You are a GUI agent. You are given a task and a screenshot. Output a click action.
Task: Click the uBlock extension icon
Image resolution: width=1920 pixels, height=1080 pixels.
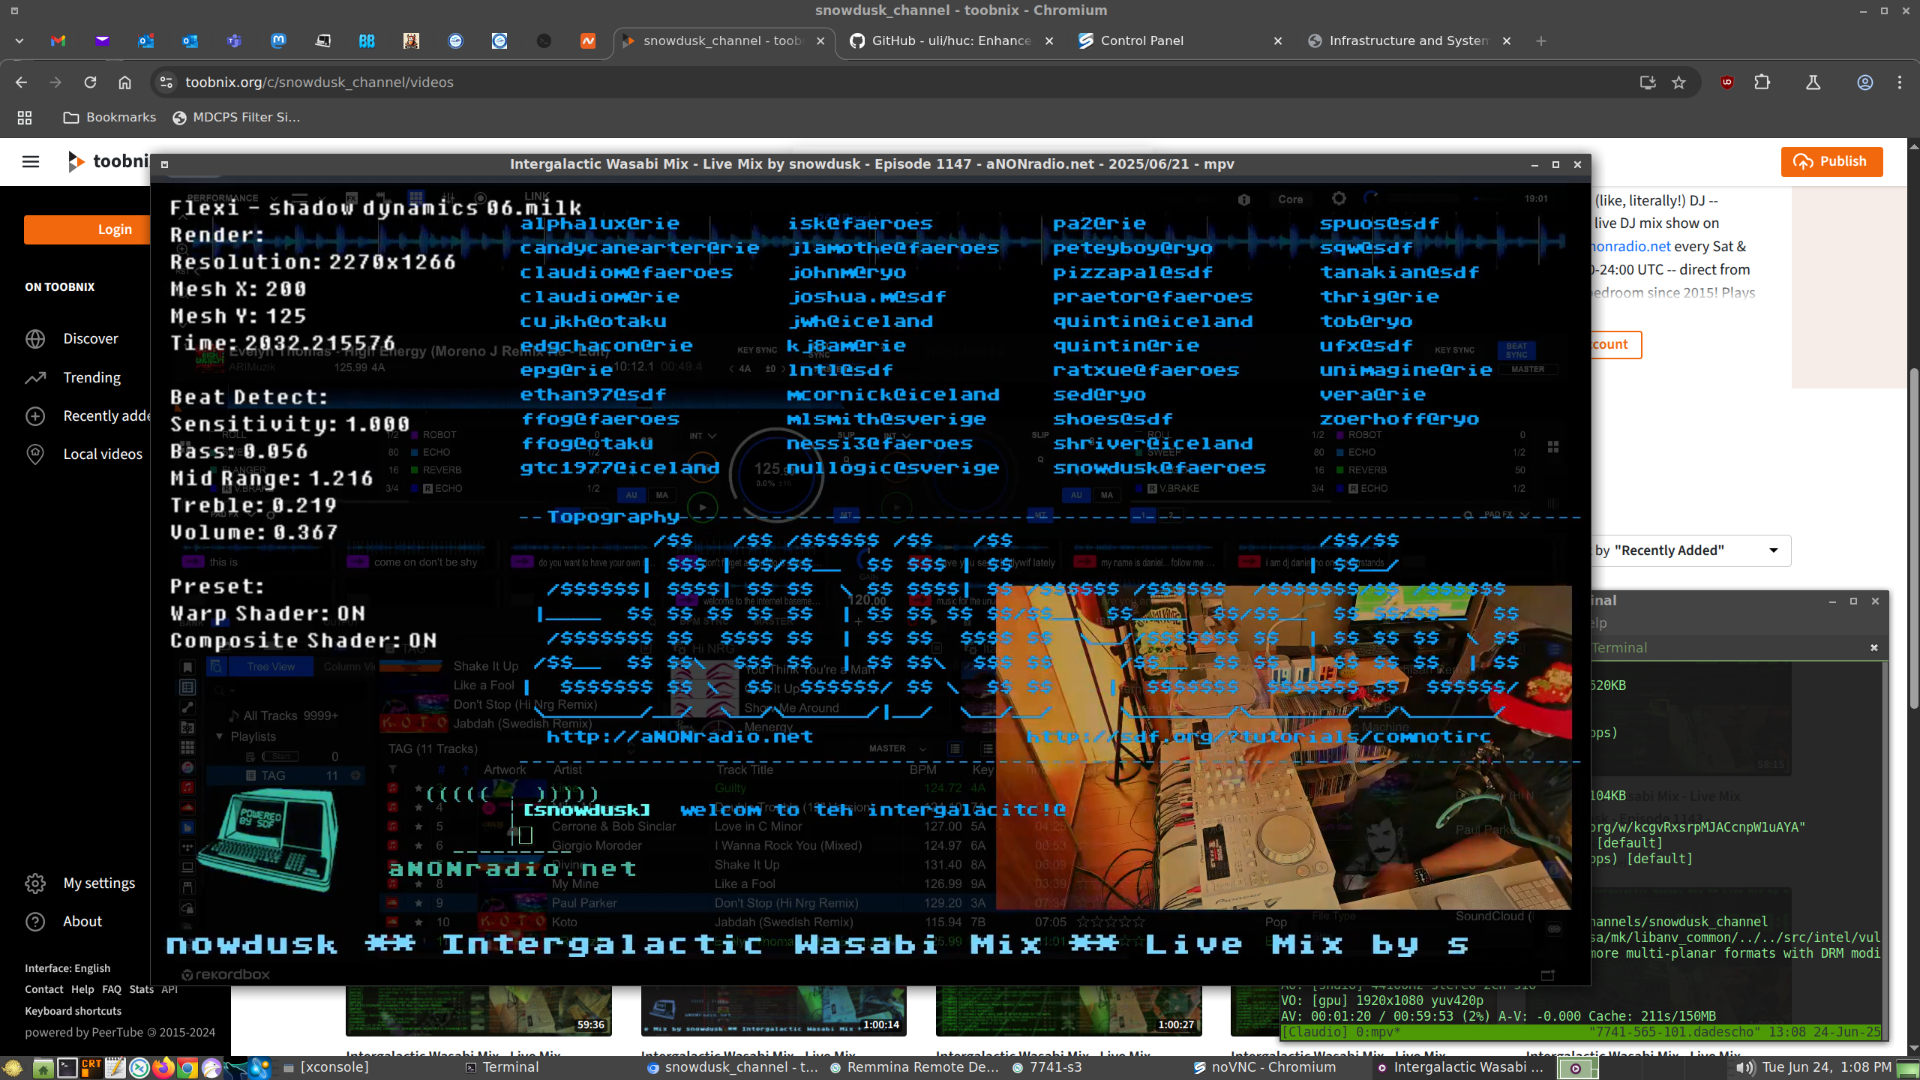1727,82
